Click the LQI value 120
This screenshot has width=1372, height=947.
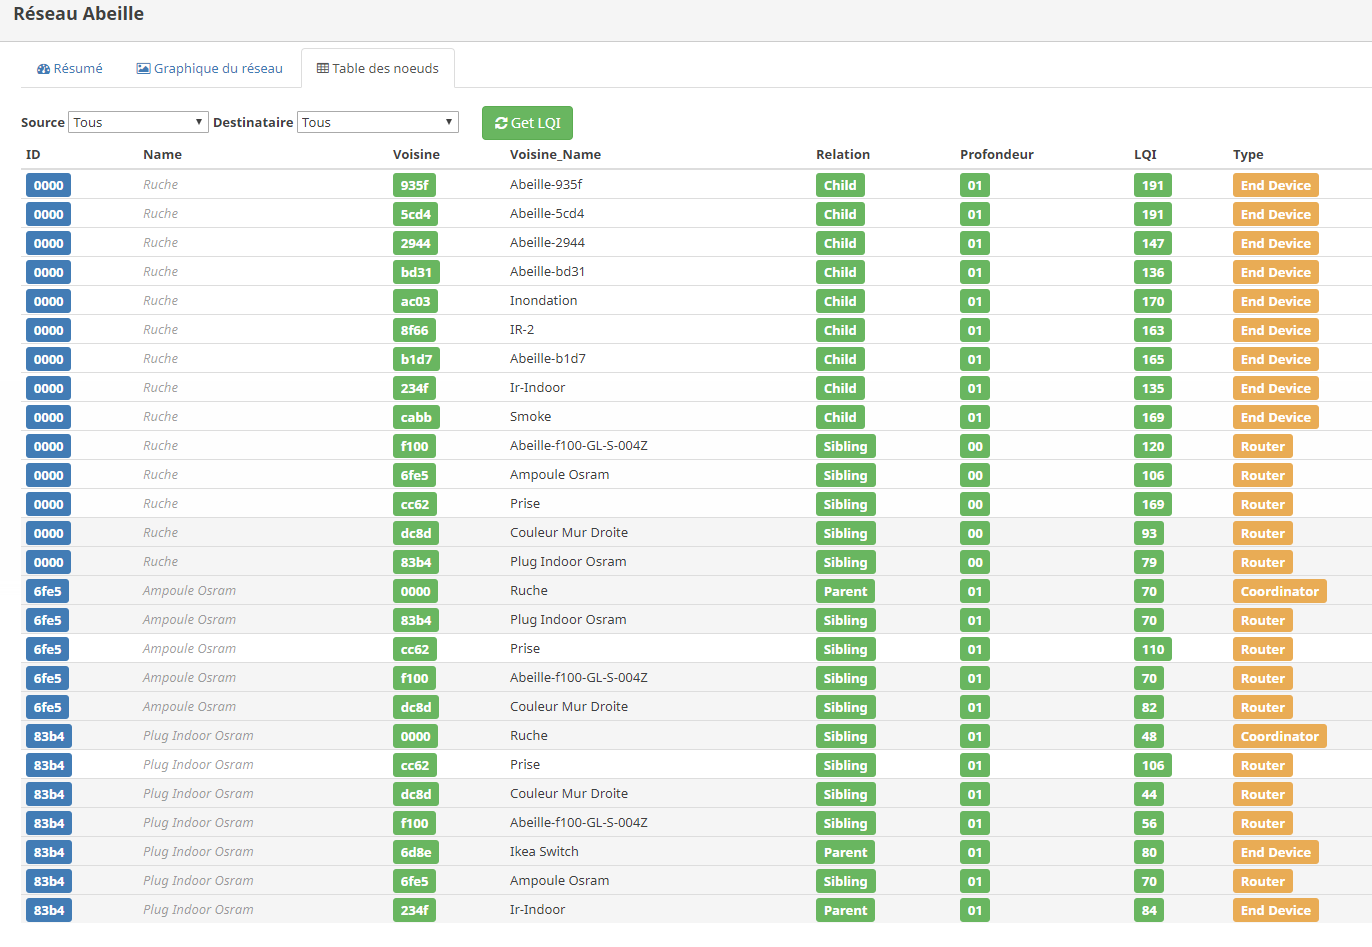click(1153, 446)
